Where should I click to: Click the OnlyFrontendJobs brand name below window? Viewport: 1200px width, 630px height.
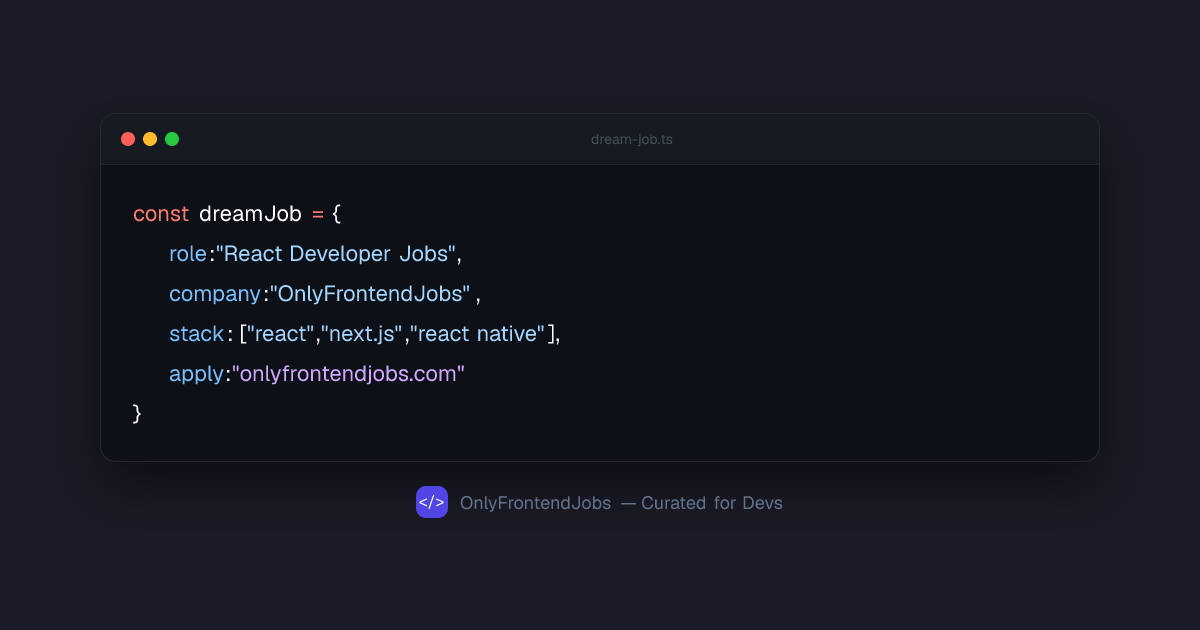click(535, 503)
